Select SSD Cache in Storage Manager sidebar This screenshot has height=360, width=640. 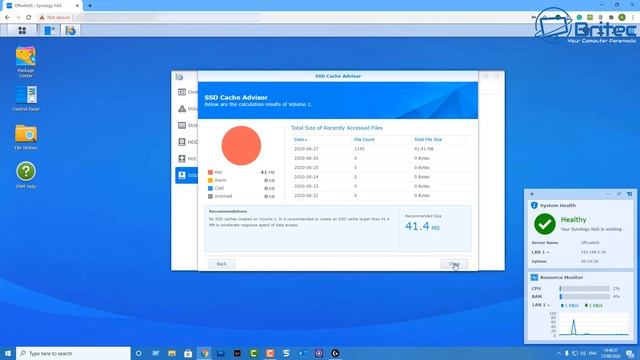[x=187, y=175]
